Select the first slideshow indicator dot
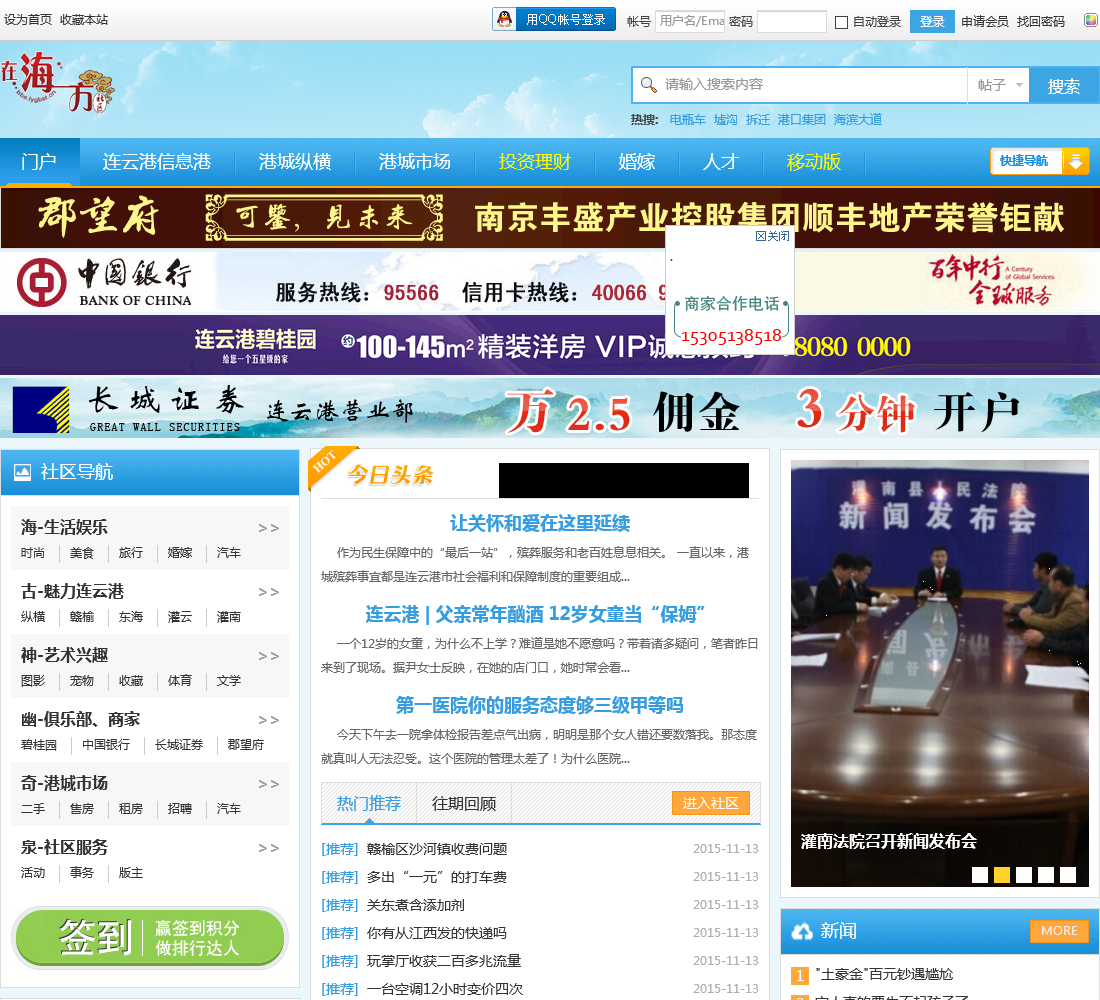This screenshot has width=1100, height=1000. click(979, 874)
